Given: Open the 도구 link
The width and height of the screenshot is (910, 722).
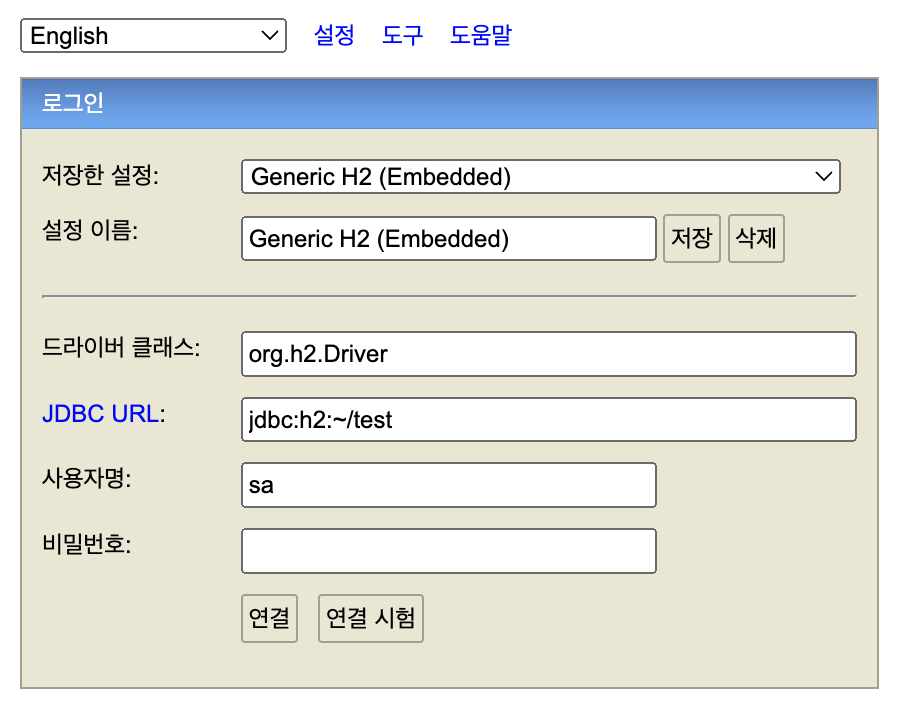Looking at the screenshot, I should pyautogui.click(x=402, y=35).
